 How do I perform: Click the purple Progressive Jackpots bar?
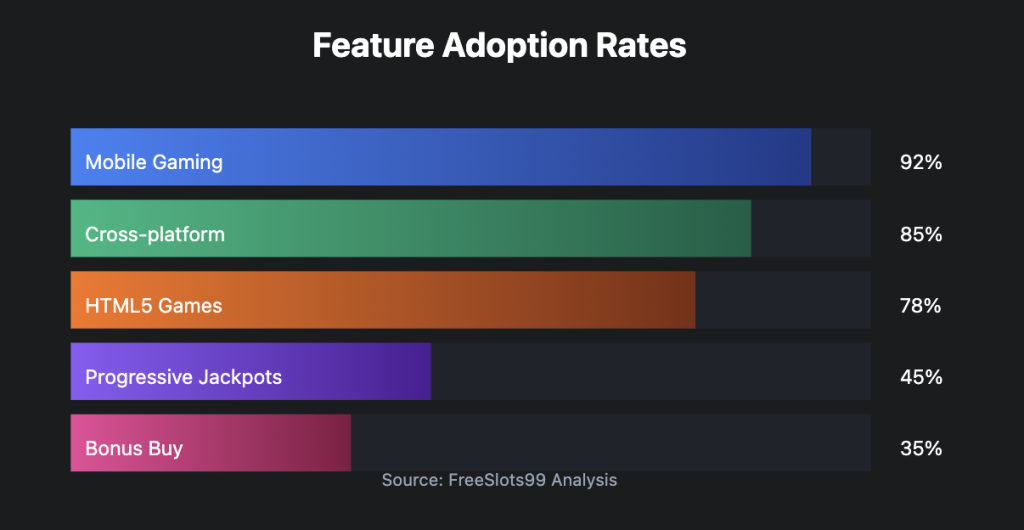click(x=251, y=371)
